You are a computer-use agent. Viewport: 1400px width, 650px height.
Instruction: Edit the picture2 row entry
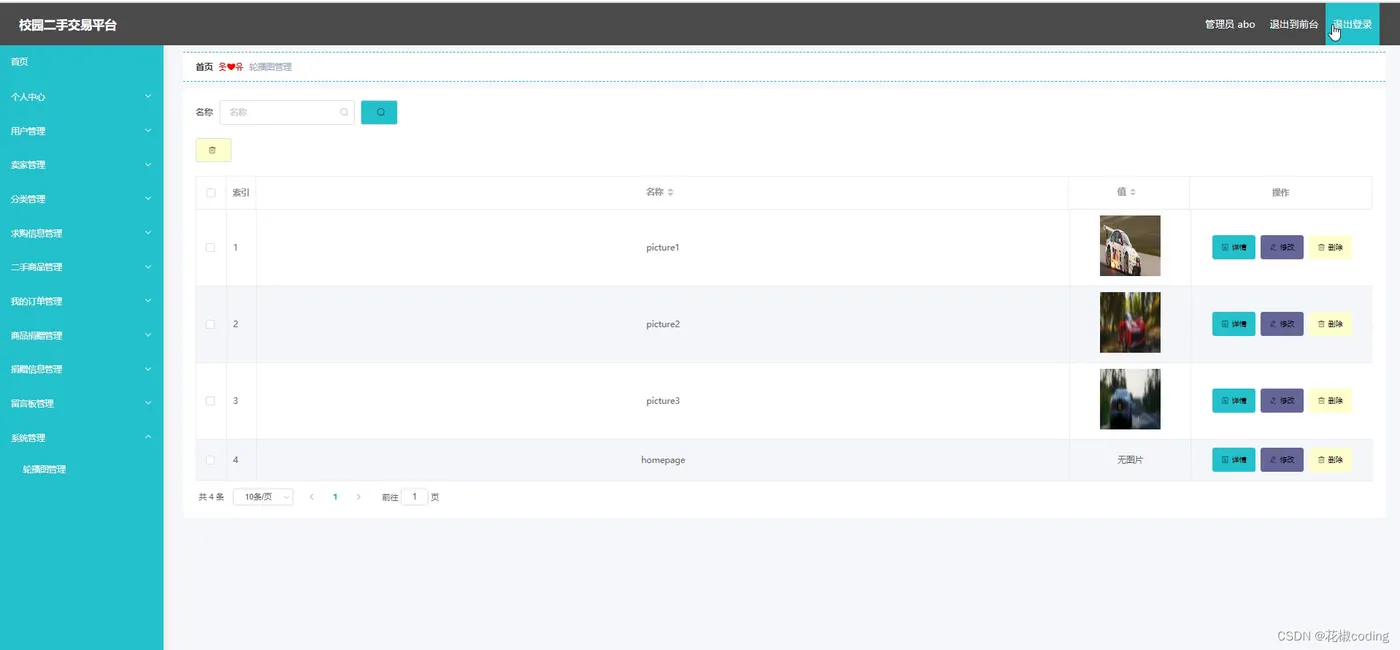[x=1282, y=324]
